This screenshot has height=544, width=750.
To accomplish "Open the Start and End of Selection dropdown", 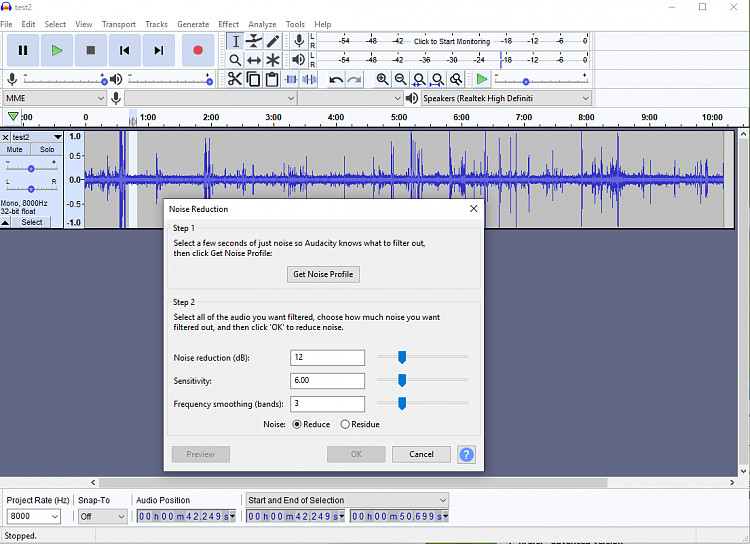I will coord(347,500).
